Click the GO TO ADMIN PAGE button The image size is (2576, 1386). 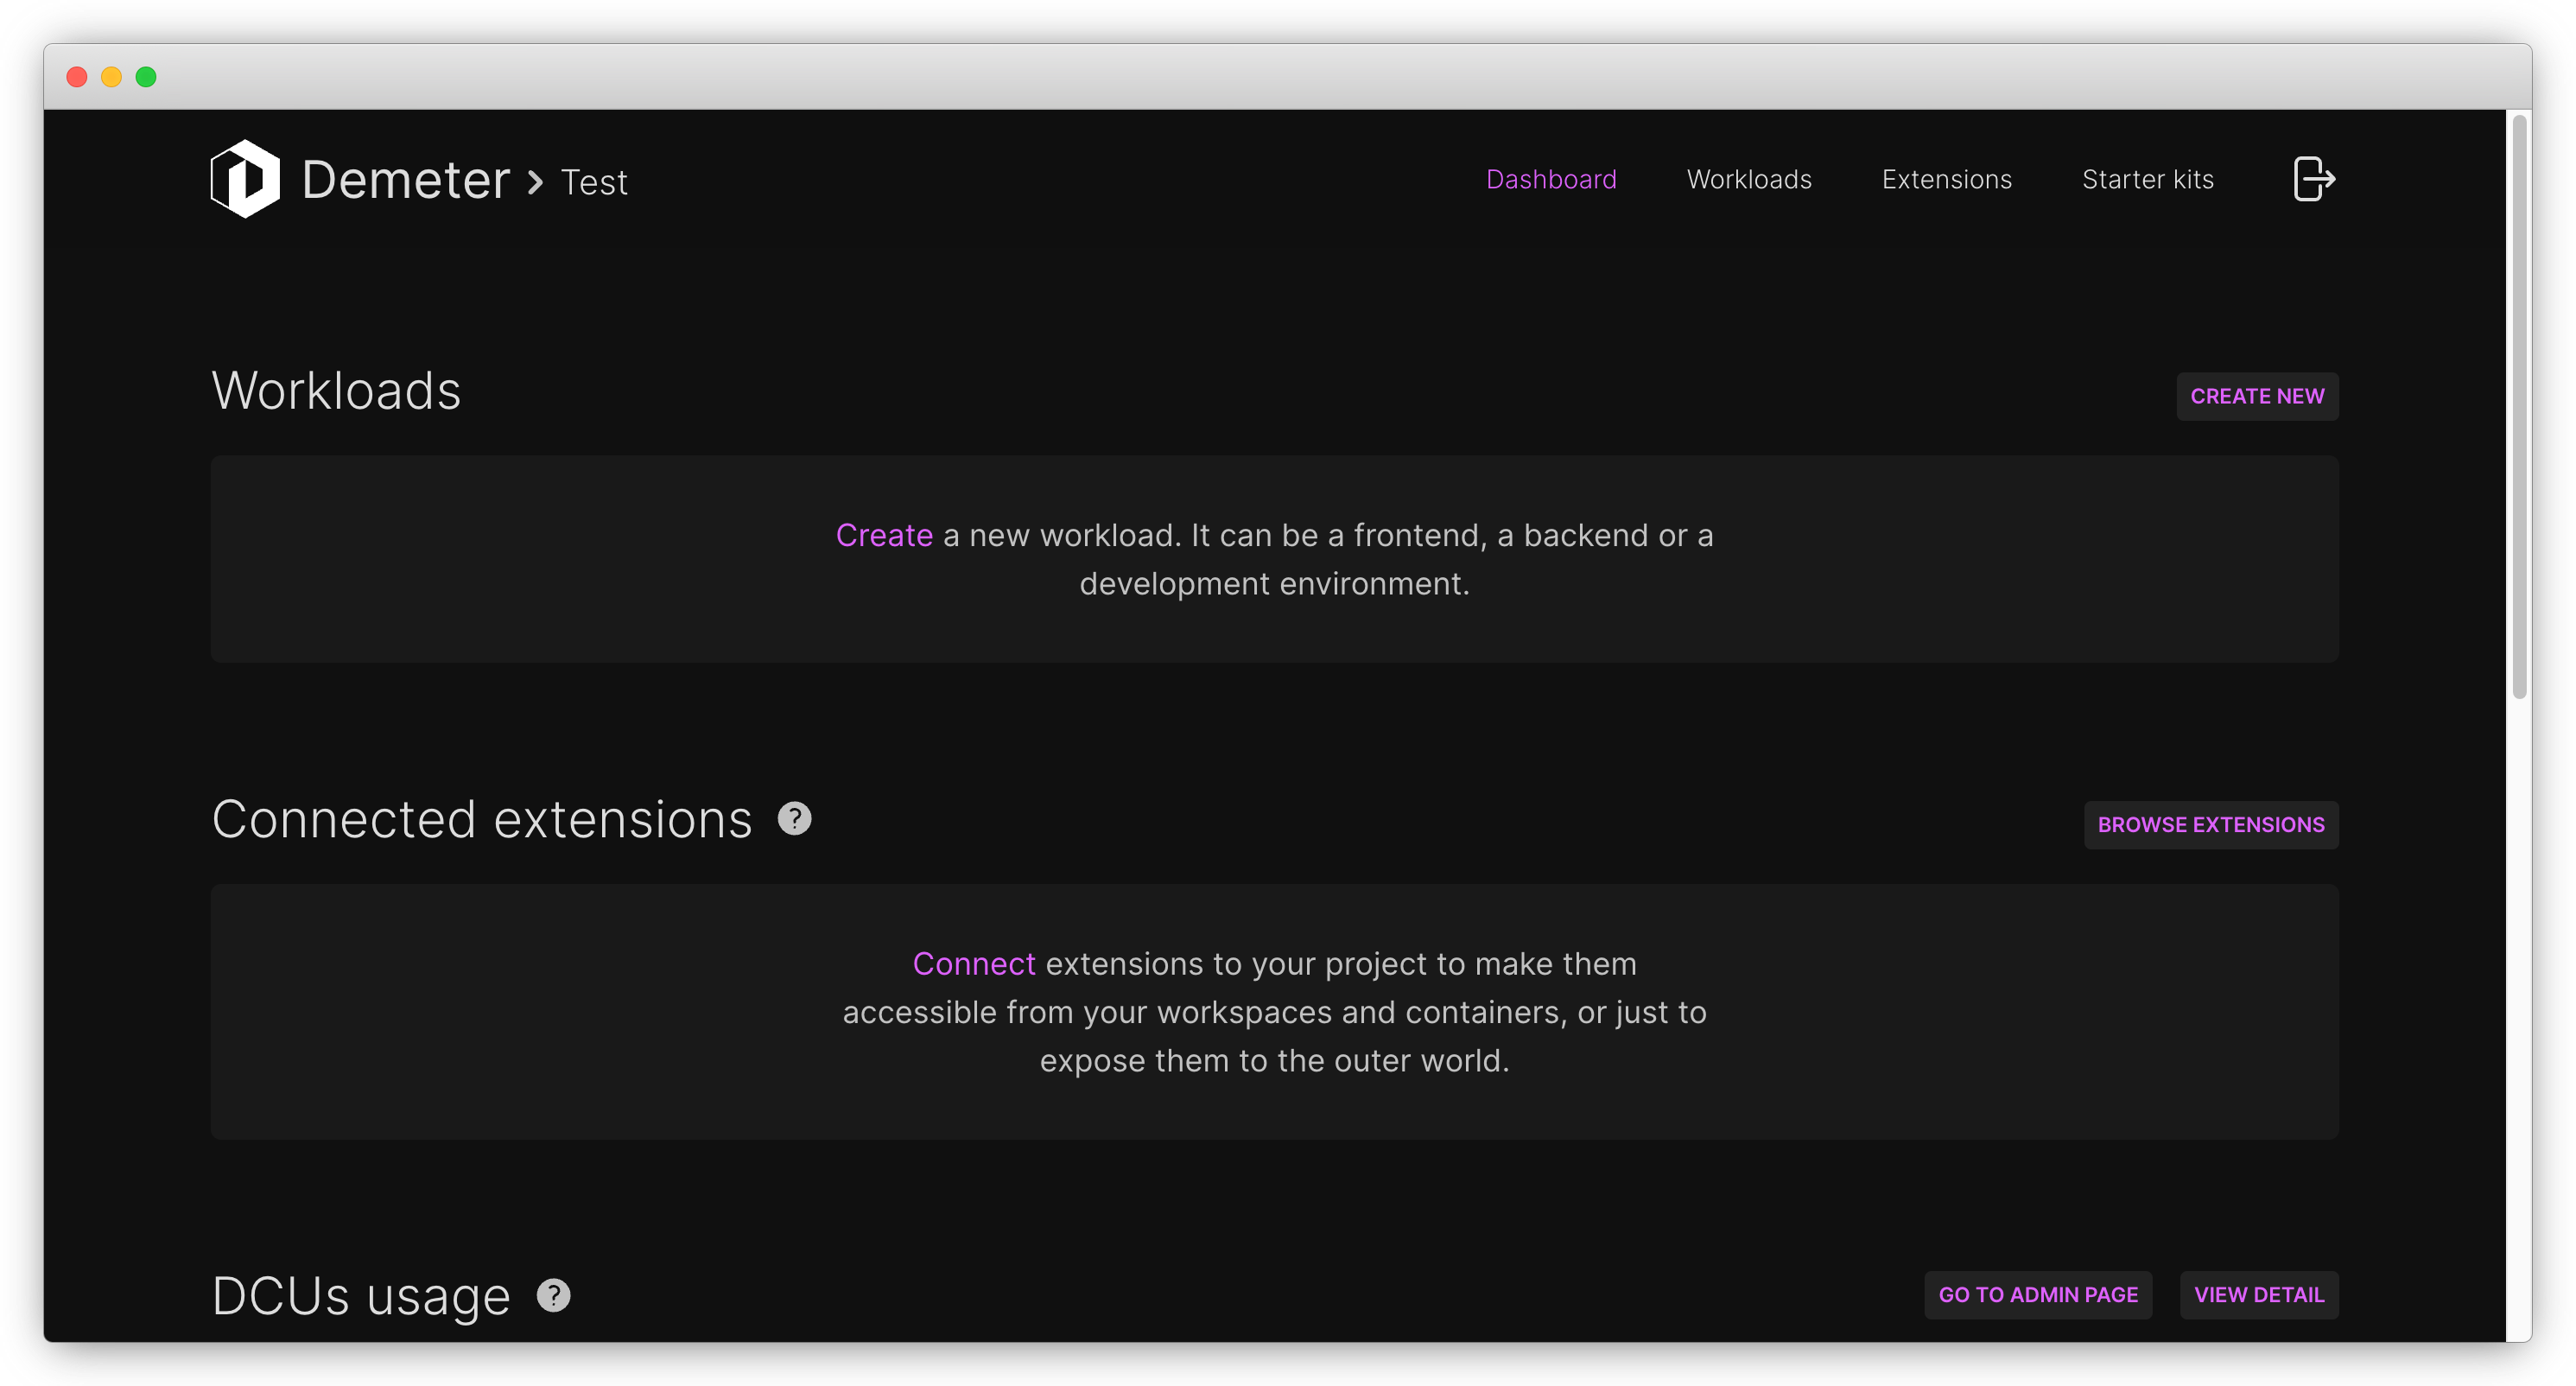click(x=2037, y=1295)
